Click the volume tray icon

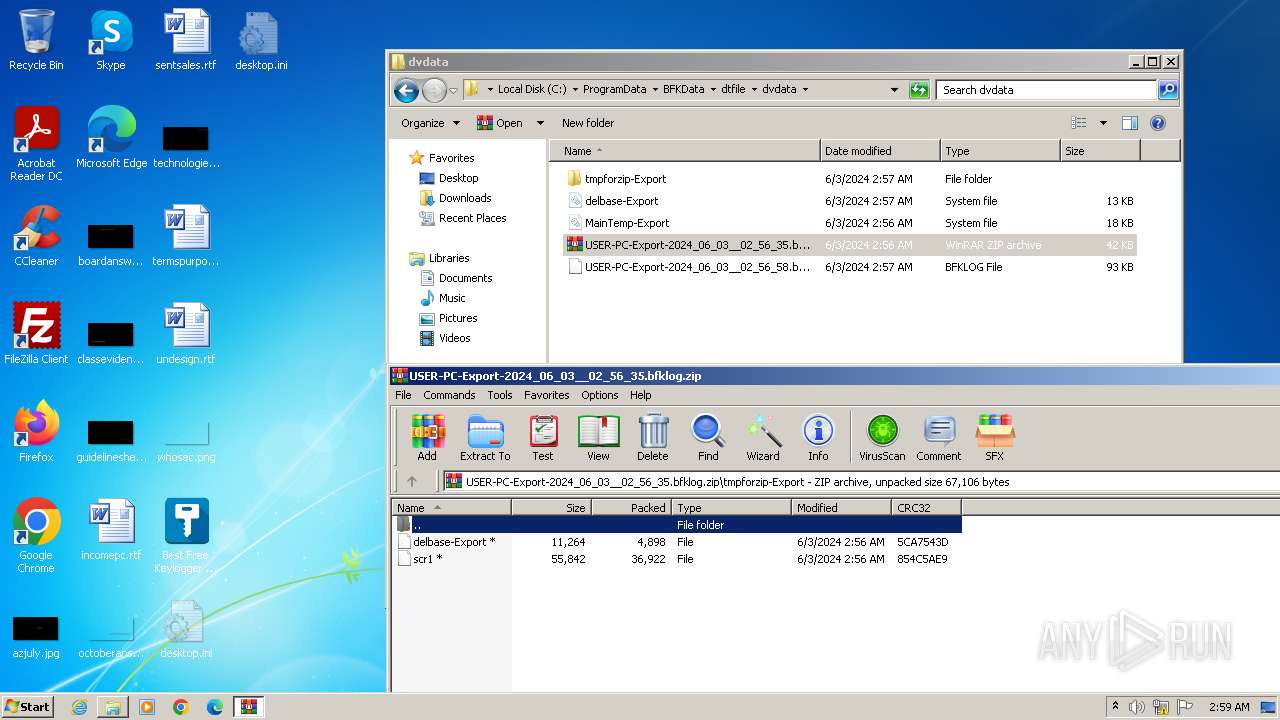pyautogui.click(x=1137, y=707)
